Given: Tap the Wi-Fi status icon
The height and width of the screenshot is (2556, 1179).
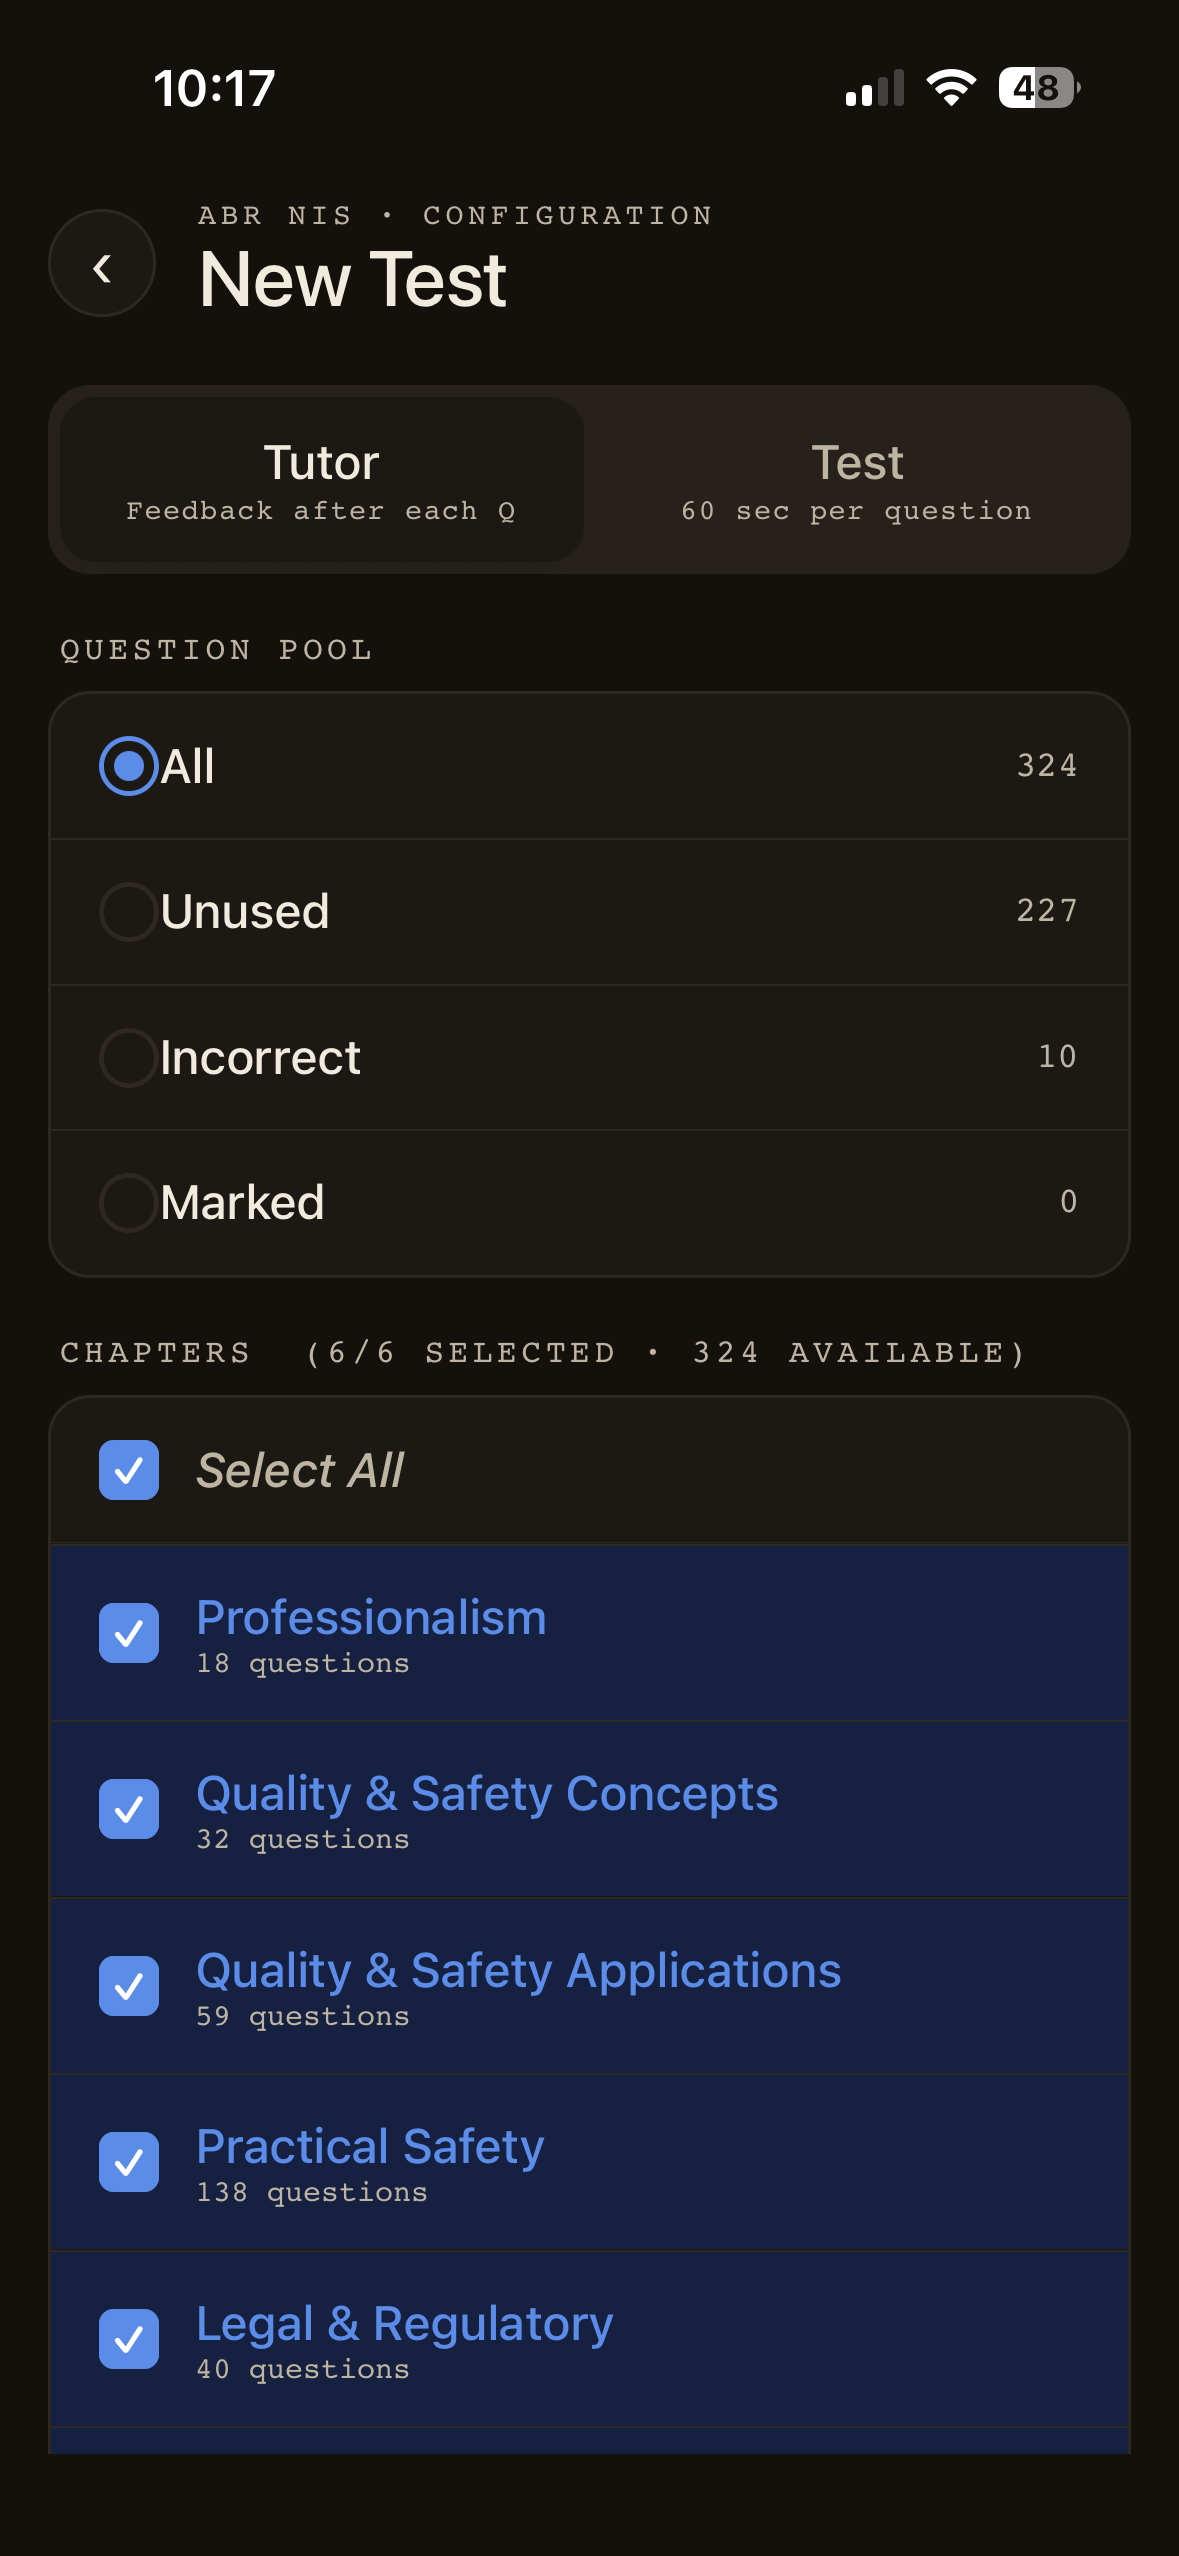Looking at the screenshot, I should coord(951,88).
